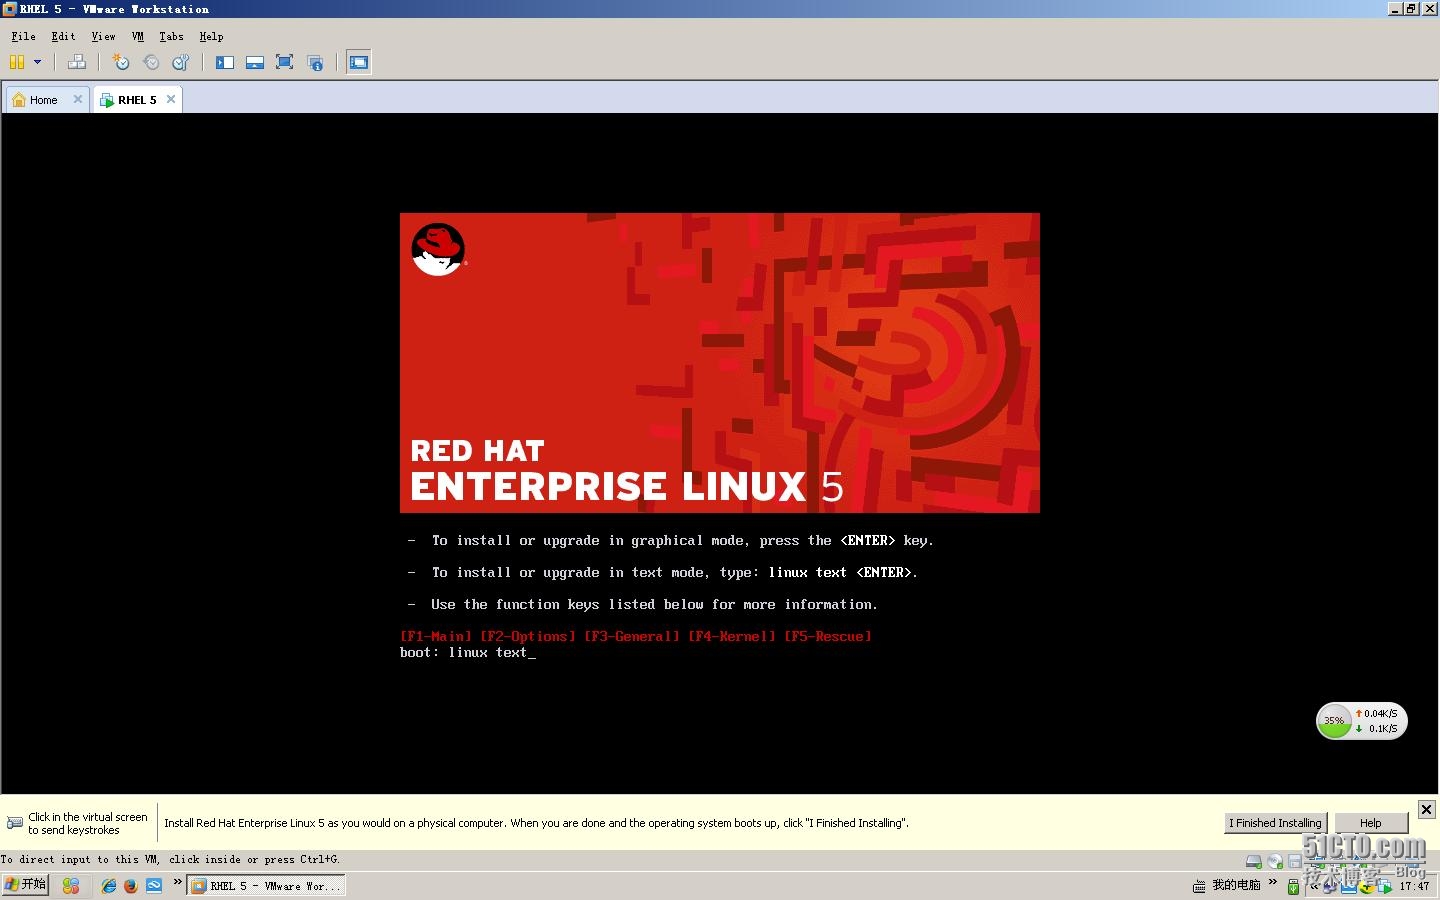The image size is (1440, 900).
Task: Click the hard disk device status icon
Action: click(1253, 861)
